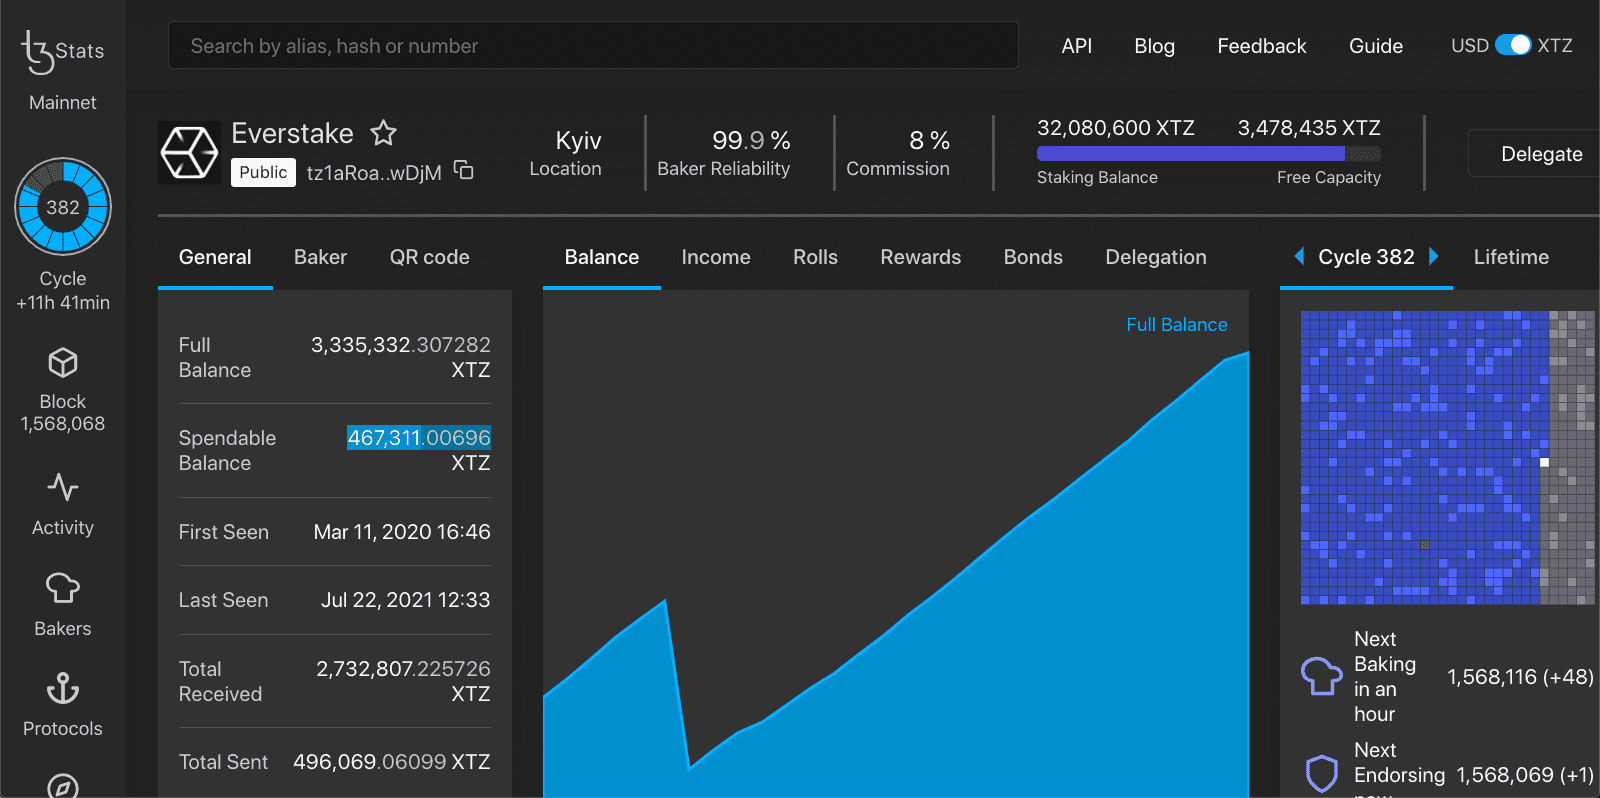Select the Lifetime tab

click(x=1510, y=257)
